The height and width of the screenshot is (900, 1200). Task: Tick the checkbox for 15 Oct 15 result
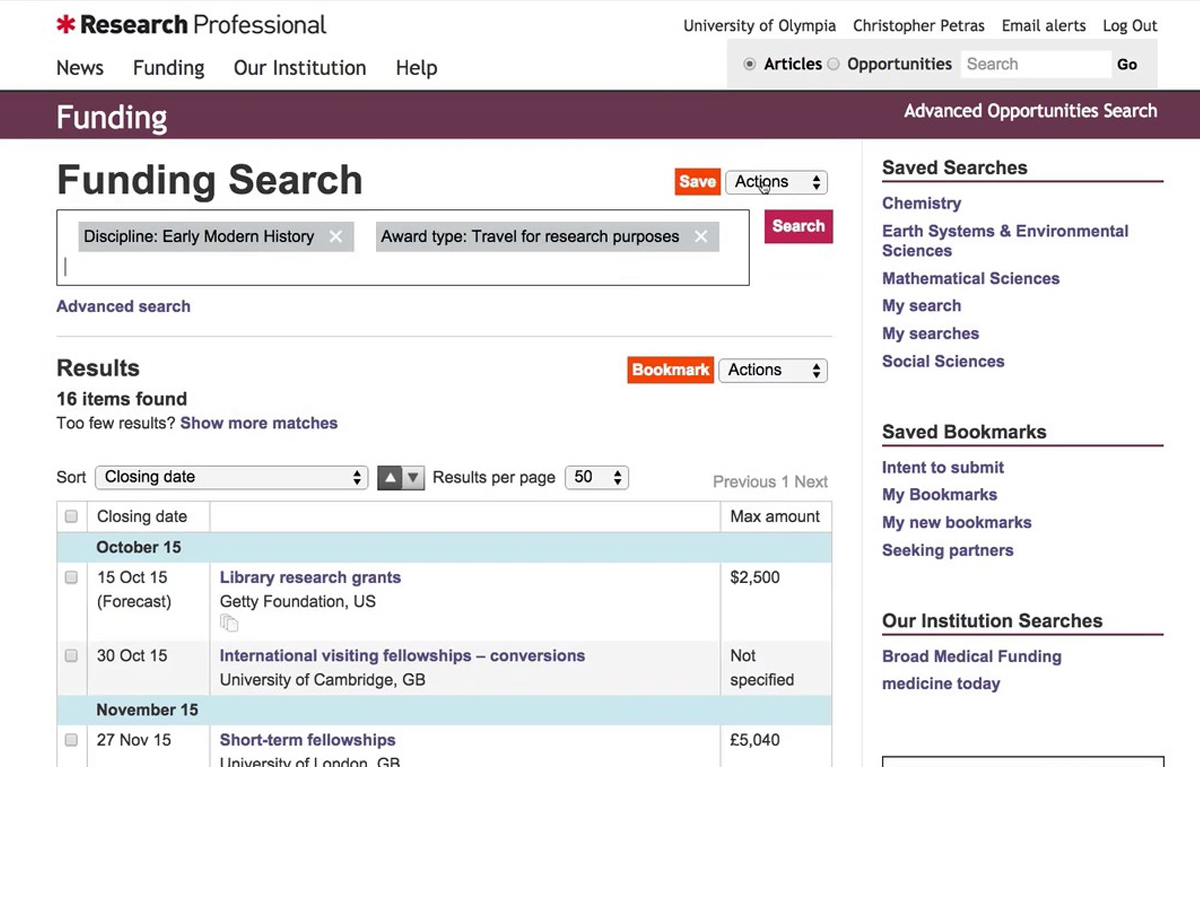point(71,578)
